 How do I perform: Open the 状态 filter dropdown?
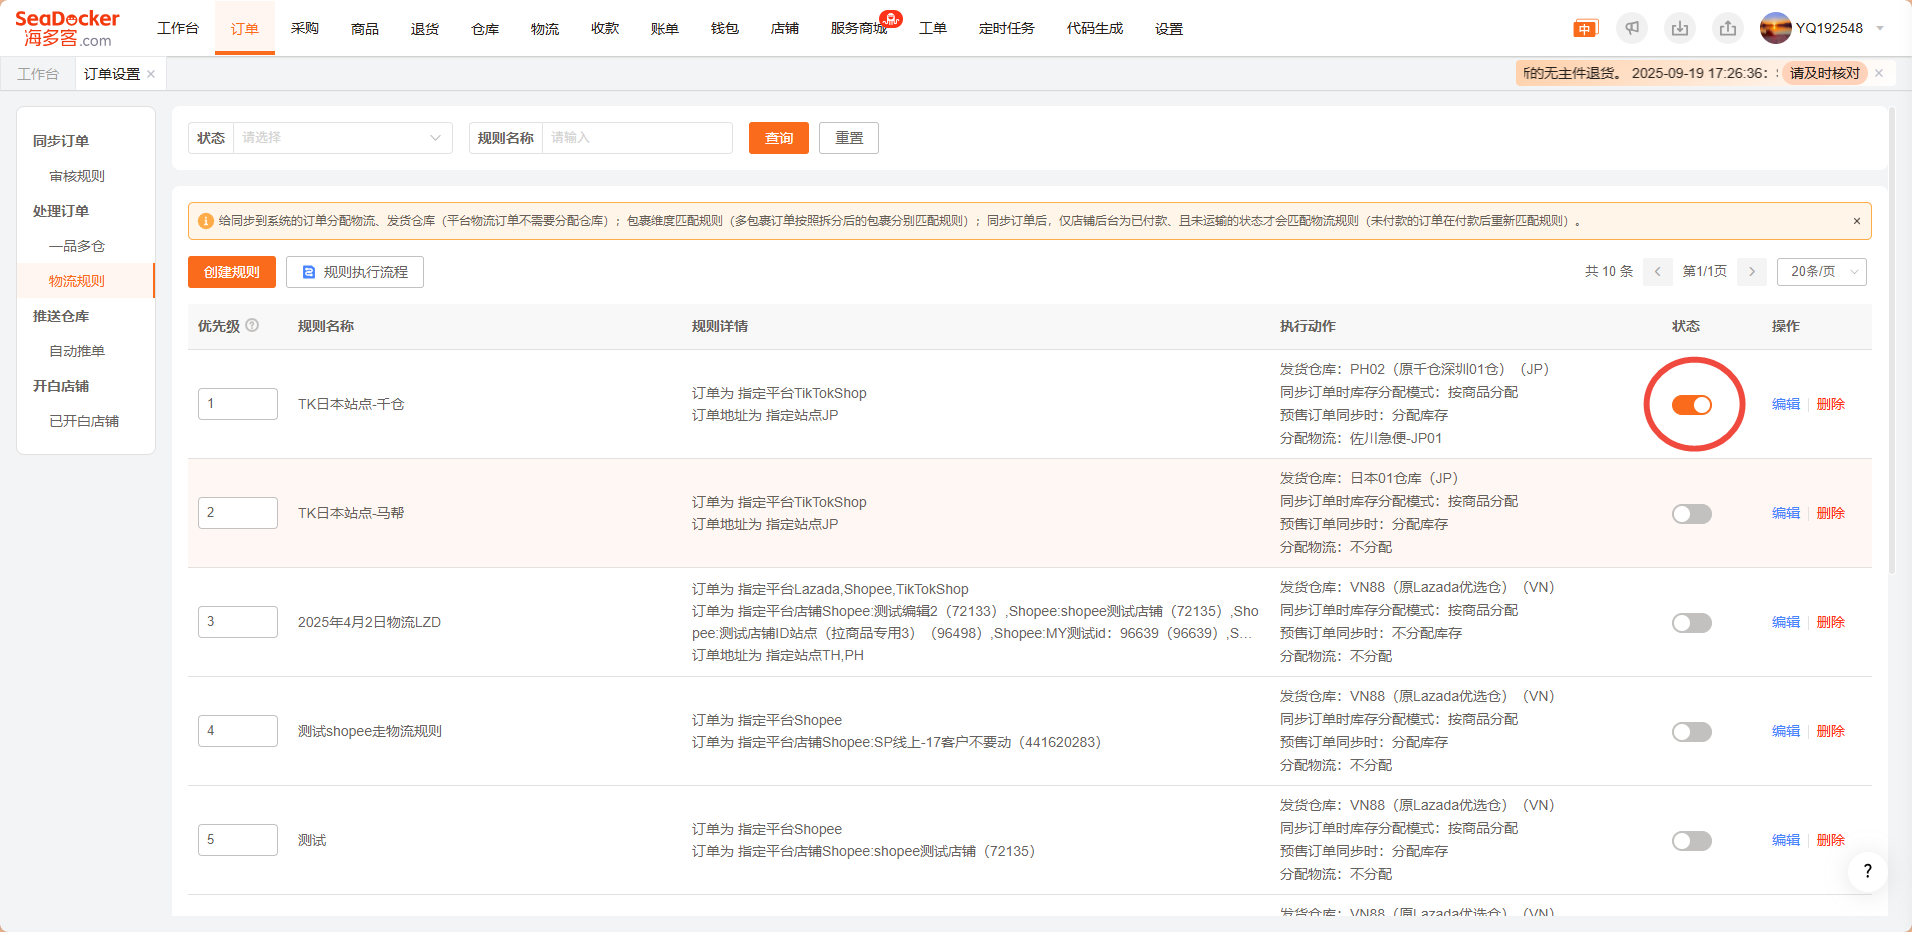coord(341,138)
